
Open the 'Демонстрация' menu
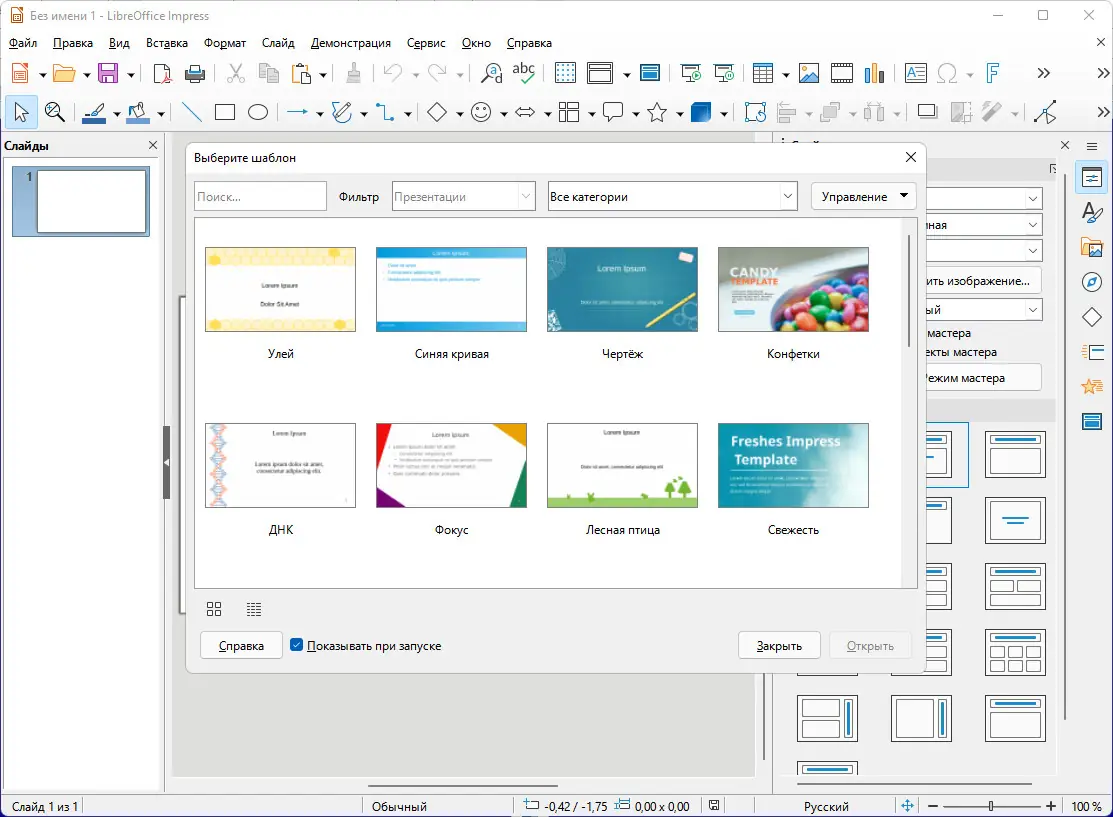tap(350, 43)
